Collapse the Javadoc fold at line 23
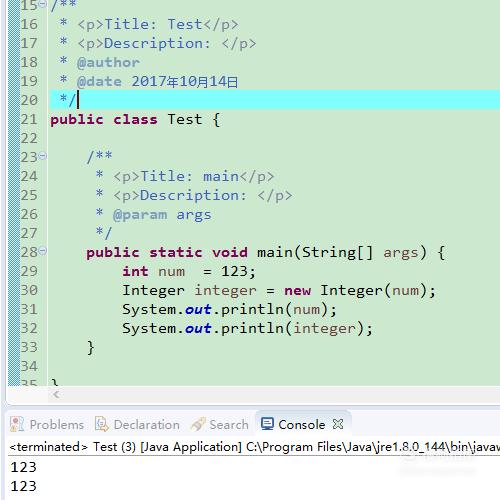This screenshot has height=500, width=500. (x=43, y=156)
